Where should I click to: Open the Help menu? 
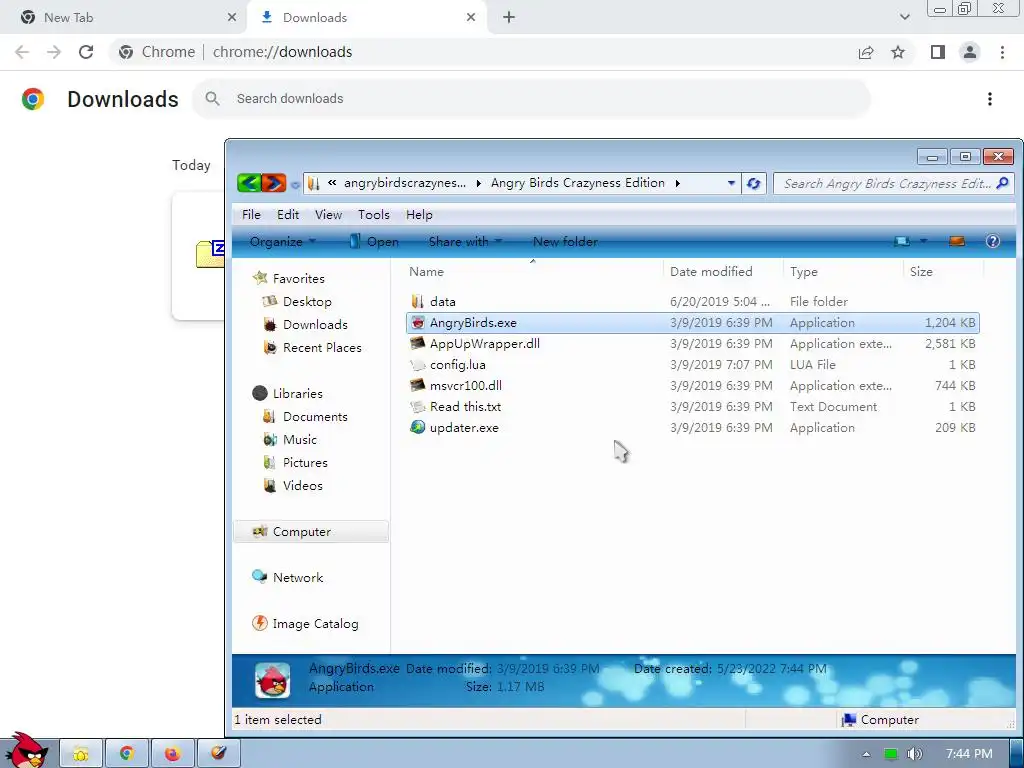[419, 215]
